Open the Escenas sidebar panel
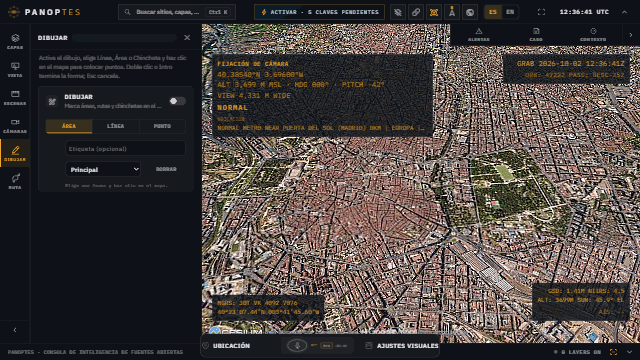640x360 pixels. tap(15, 98)
